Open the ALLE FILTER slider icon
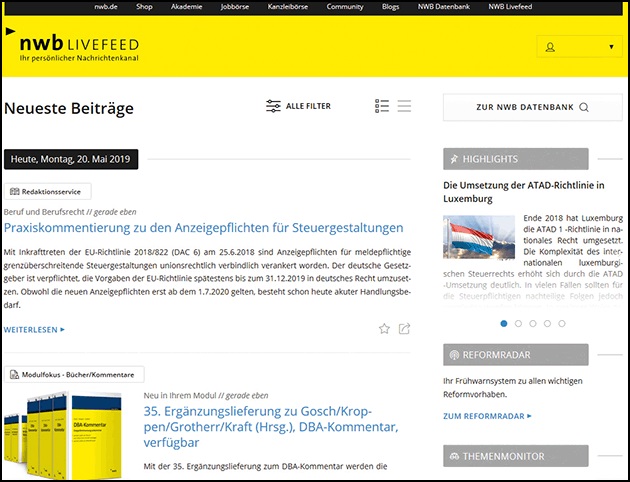The height and width of the screenshot is (482, 630). (x=273, y=106)
